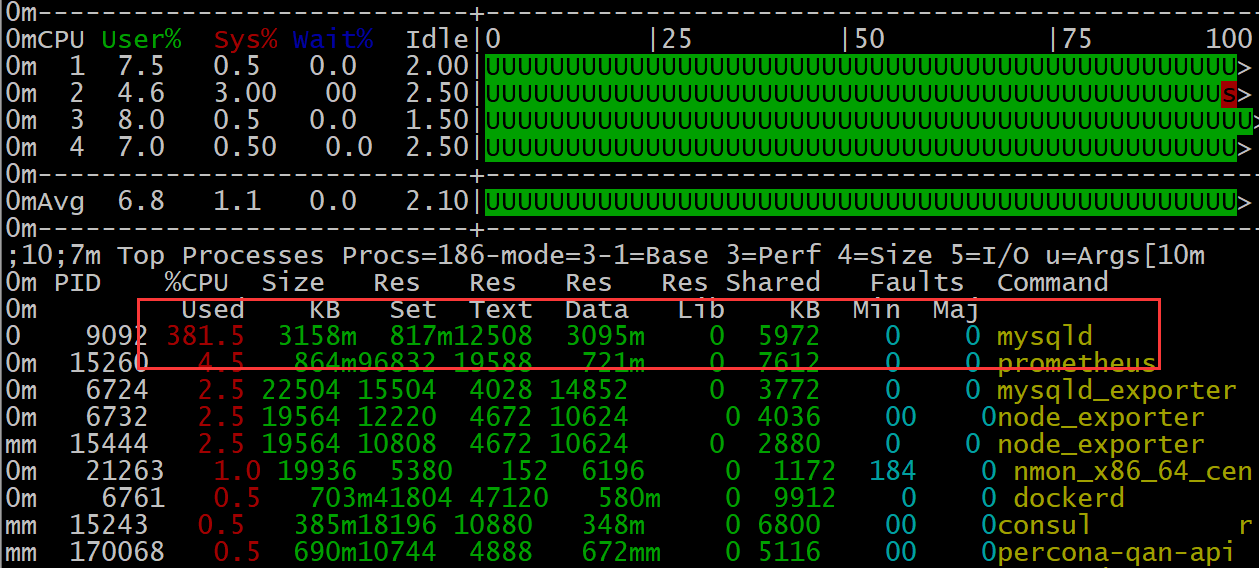Click the 381.5 CPU usage value
1259x568 pixels.
coord(205,337)
